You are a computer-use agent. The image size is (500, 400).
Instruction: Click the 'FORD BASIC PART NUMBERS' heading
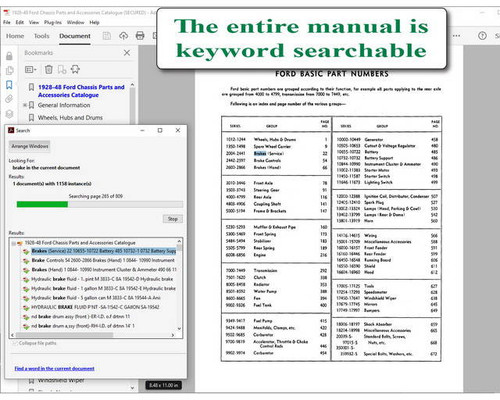click(x=332, y=74)
